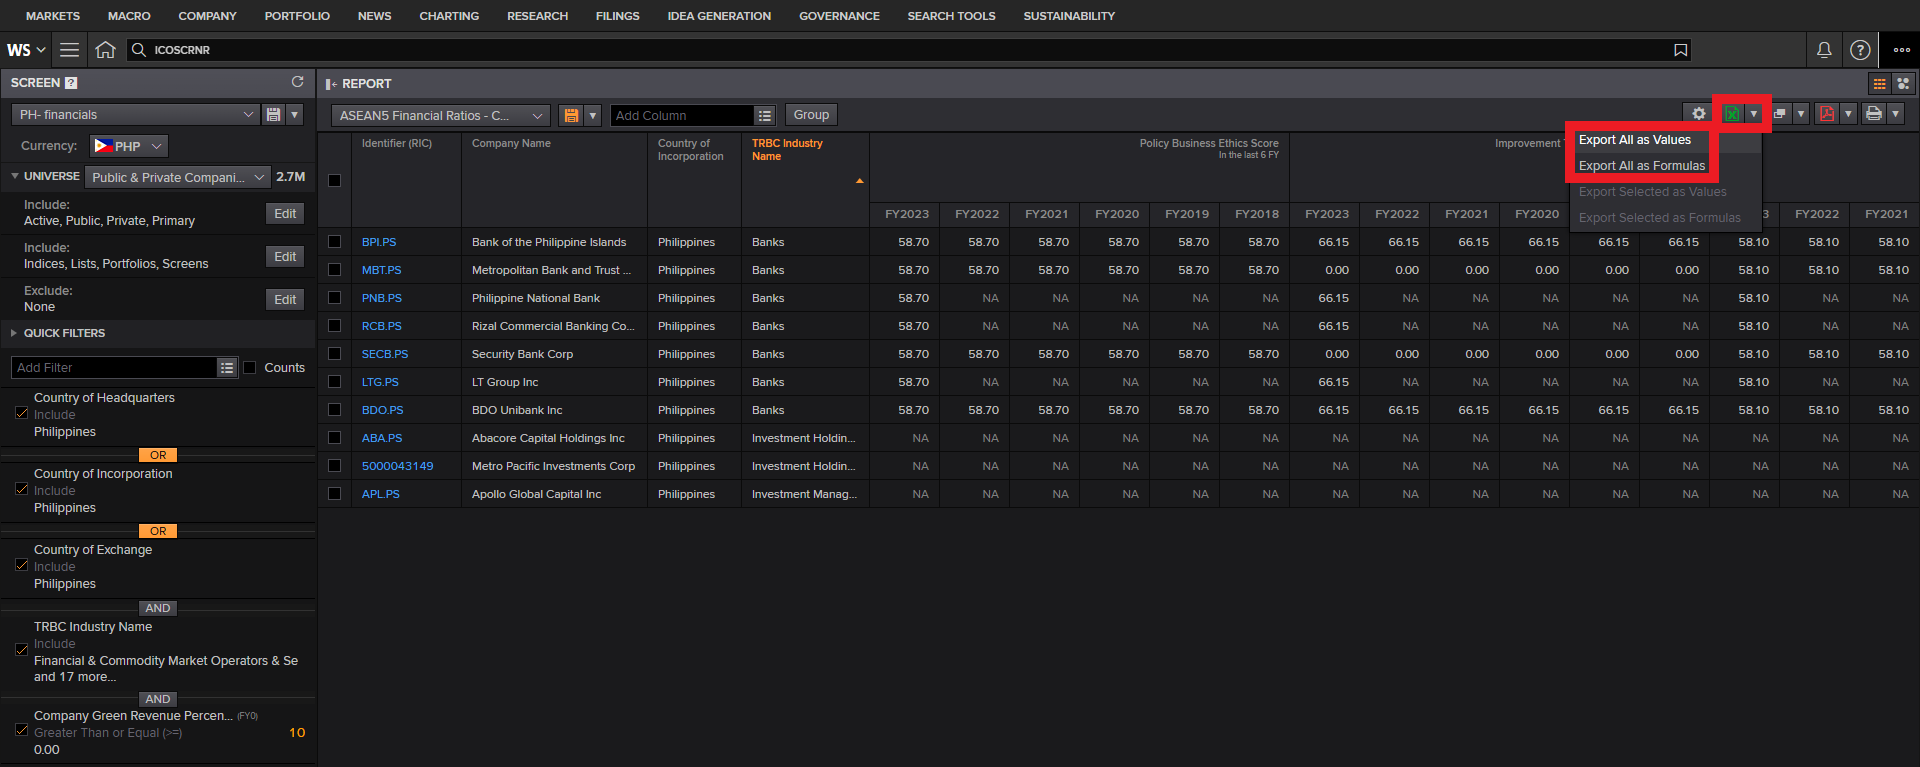Screen dimensions: 1920x767
Task: Open the CHARTING menu
Action: (x=449, y=16)
